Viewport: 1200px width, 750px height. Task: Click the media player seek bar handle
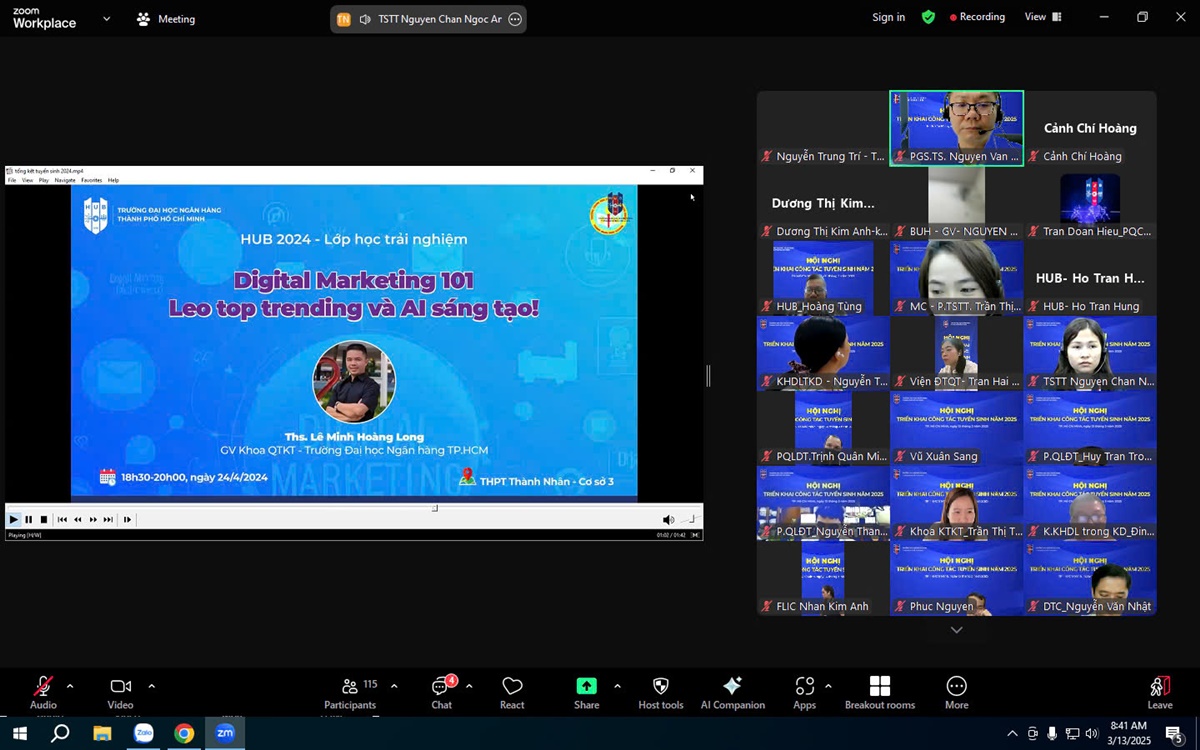[435, 508]
